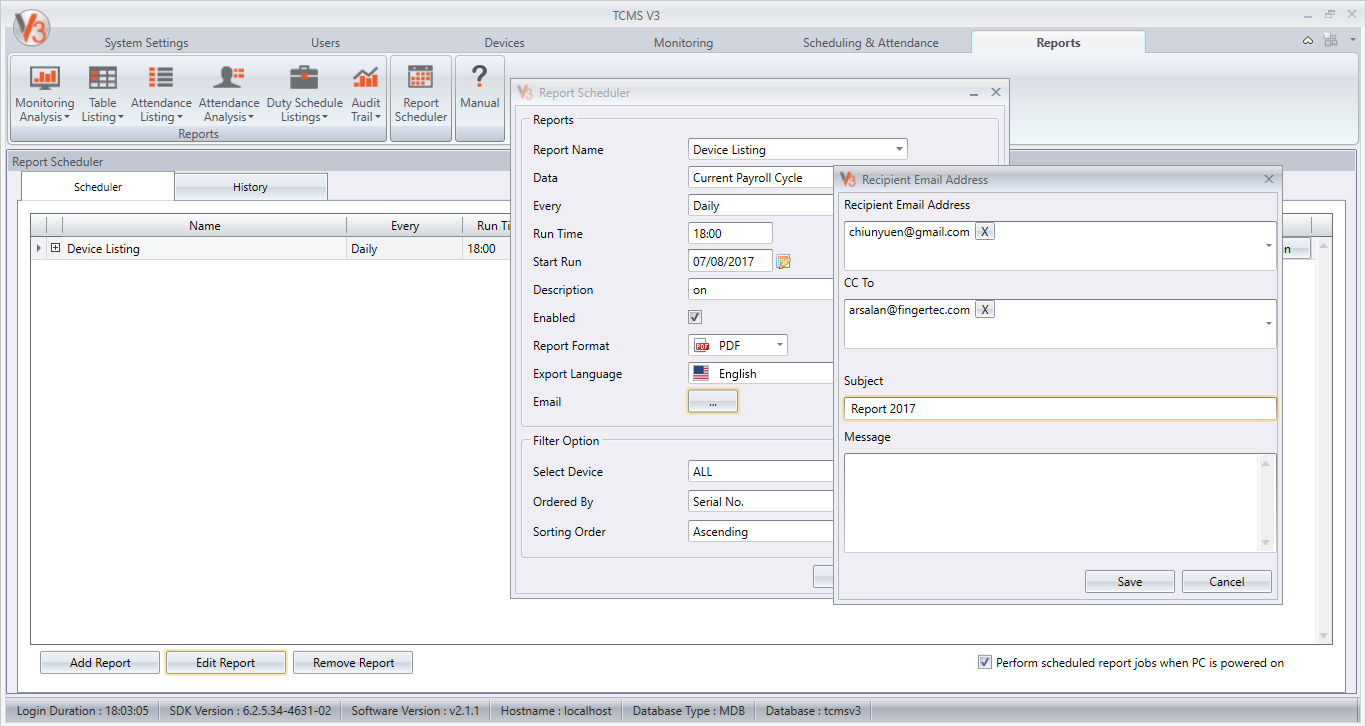Open the Audit Trail report menu
Viewport: 1366px width, 726px height.
pyautogui.click(x=366, y=93)
